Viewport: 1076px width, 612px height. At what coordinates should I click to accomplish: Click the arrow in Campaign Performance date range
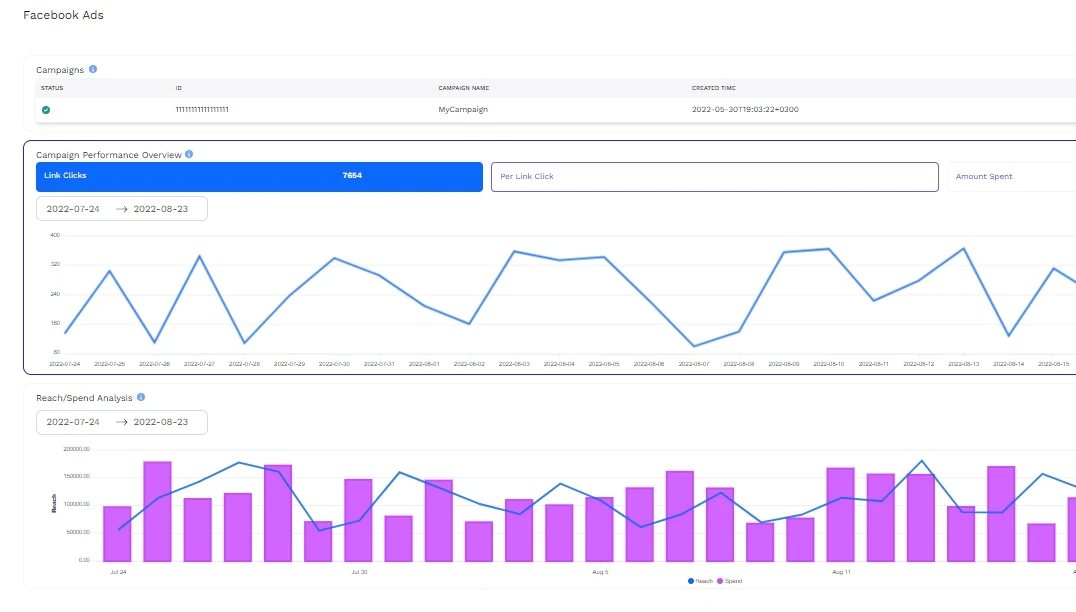tap(121, 209)
